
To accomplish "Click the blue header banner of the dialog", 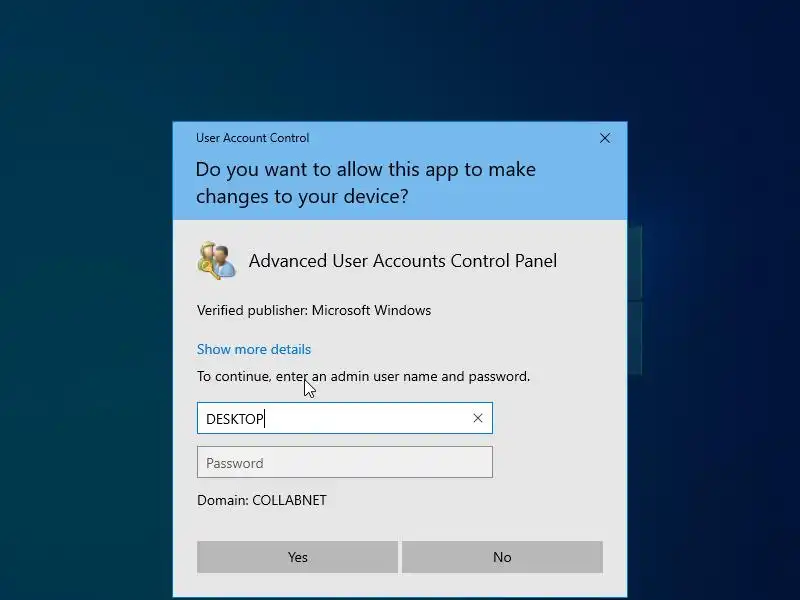I will coord(400,171).
